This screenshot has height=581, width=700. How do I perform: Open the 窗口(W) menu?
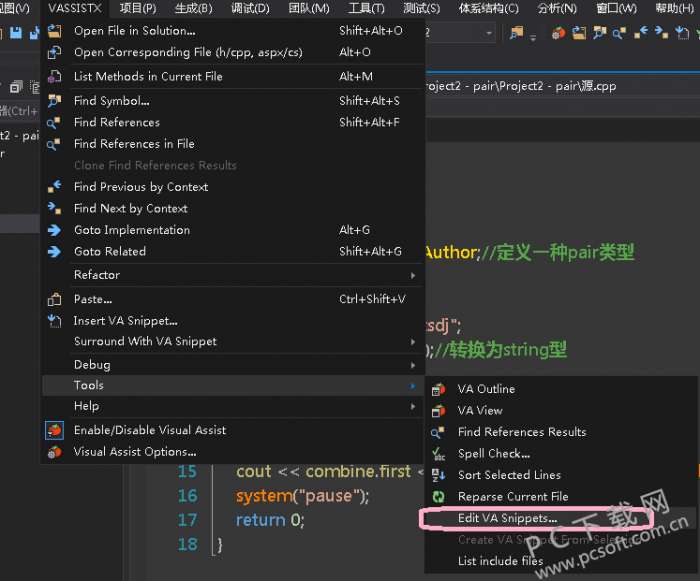click(x=617, y=8)
